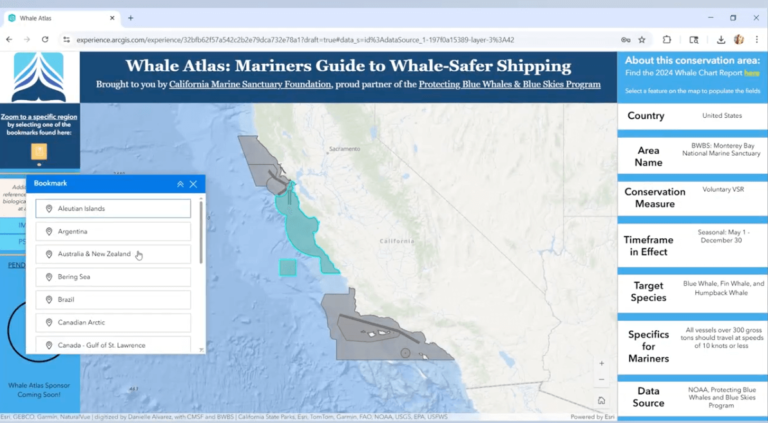768x423 pixels.
Task: Click the map home extent button
Action: click(x=601, y=399)
